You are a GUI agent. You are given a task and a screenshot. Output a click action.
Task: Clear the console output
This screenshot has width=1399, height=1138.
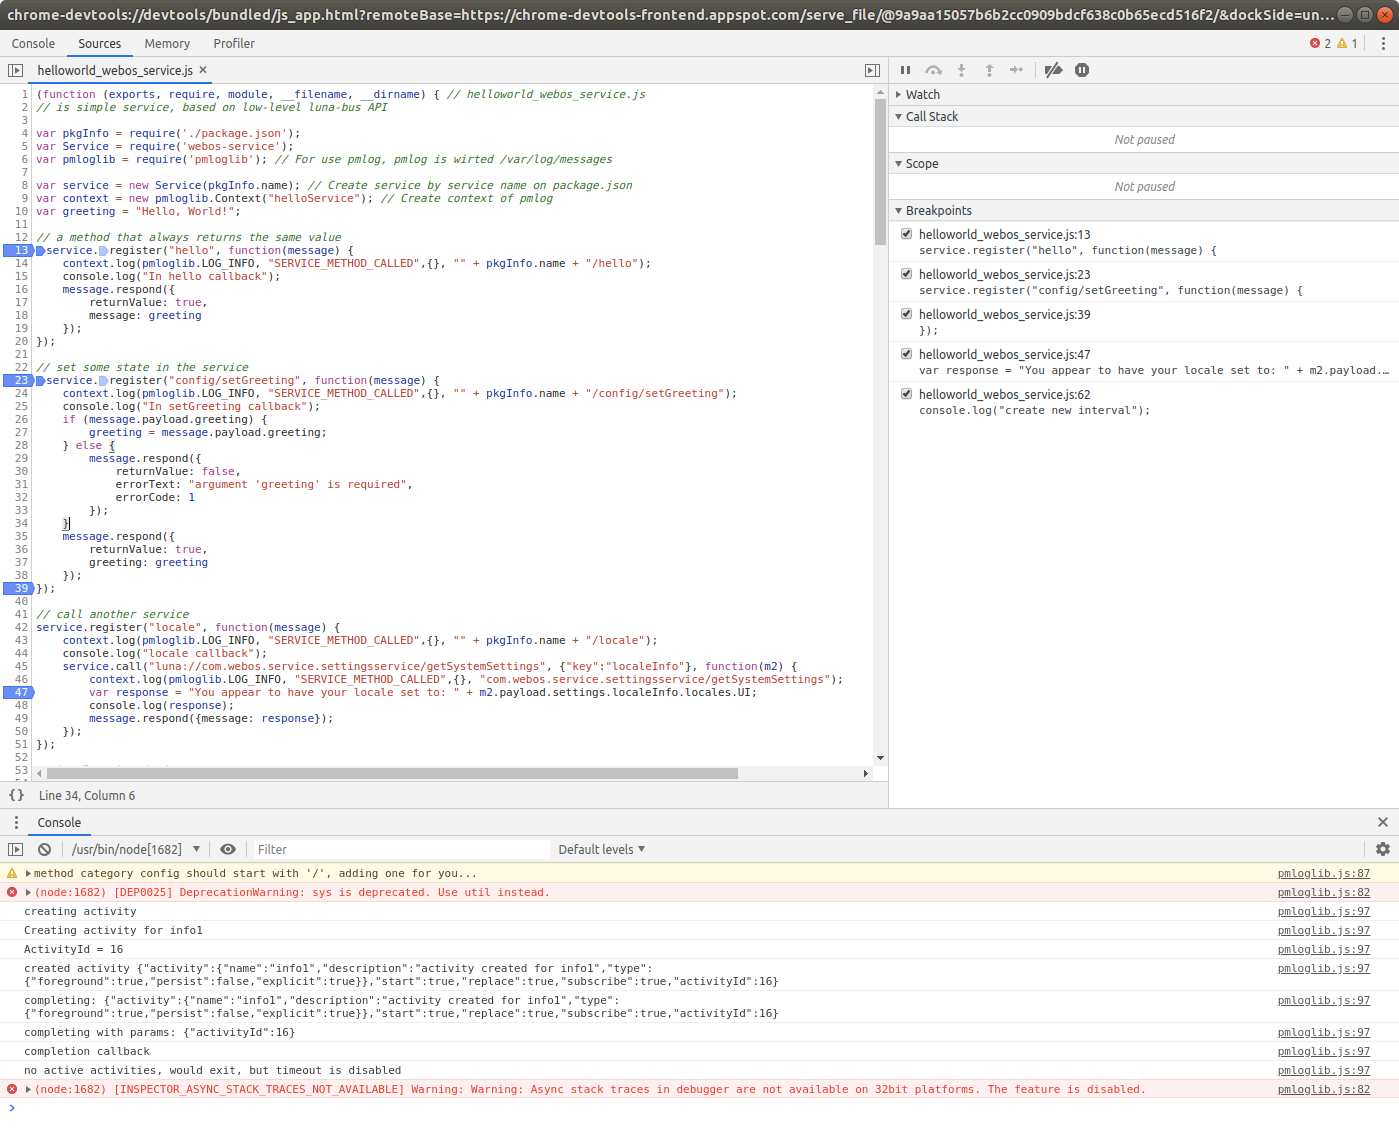point(44,848)
